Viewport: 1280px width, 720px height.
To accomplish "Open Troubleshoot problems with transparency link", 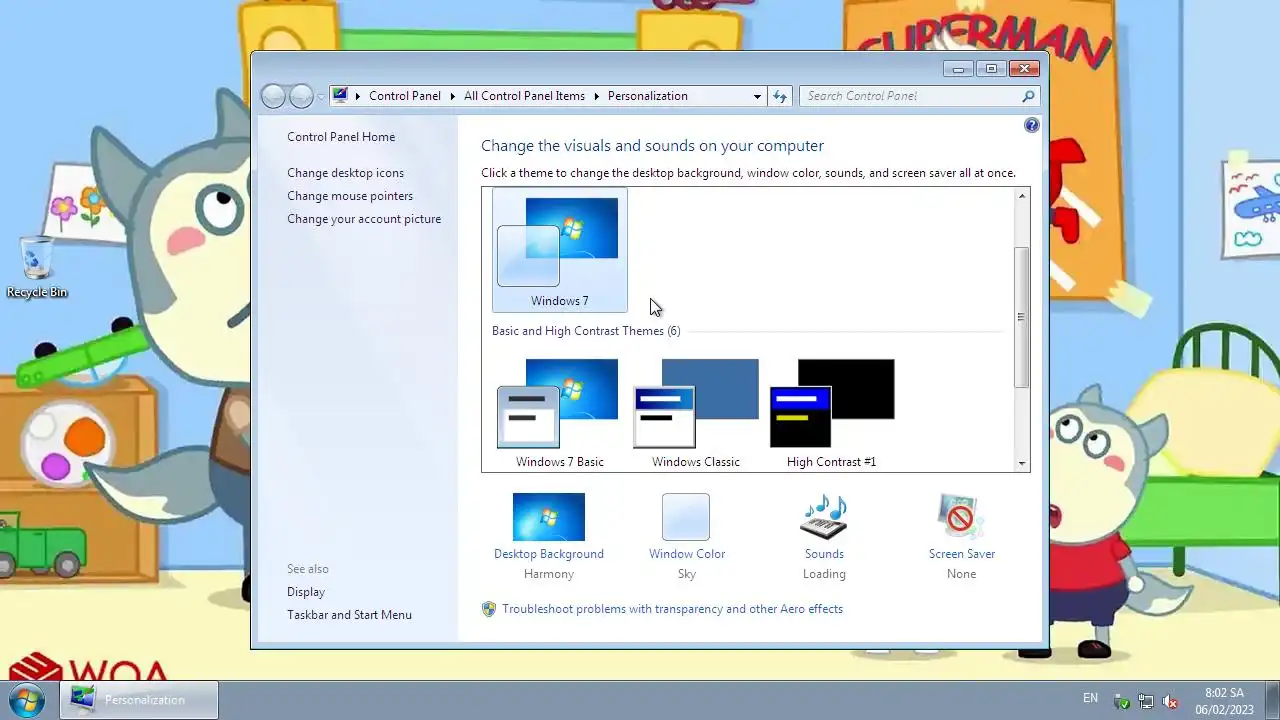I will [x=672, y=609].
